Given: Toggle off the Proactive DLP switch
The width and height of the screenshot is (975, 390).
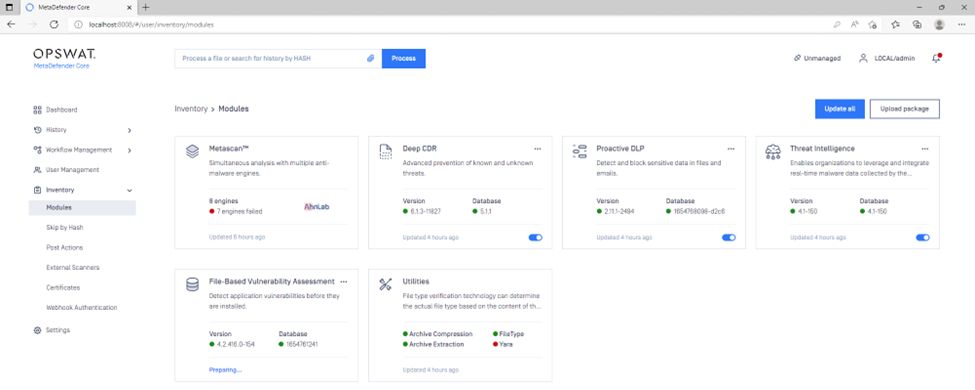Looking at the screenshot, I should [729, 237].
